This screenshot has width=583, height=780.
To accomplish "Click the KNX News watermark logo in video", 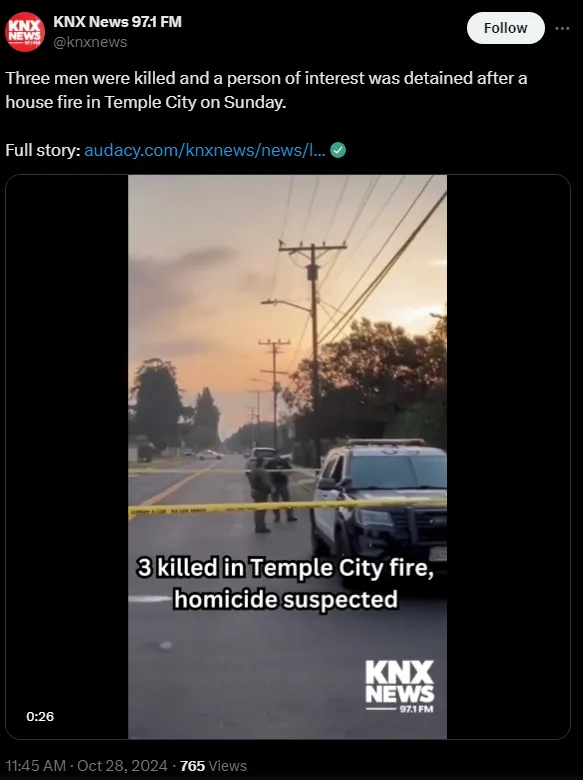I will (x=400, y=686).
